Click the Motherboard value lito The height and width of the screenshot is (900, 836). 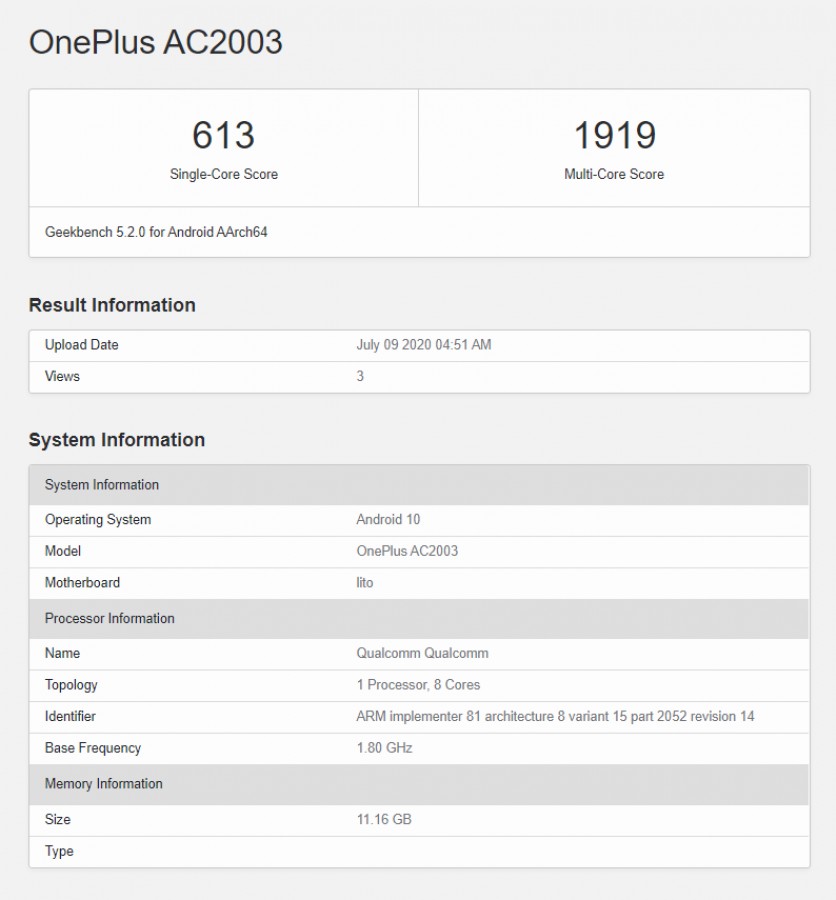[x=366, y=583]
